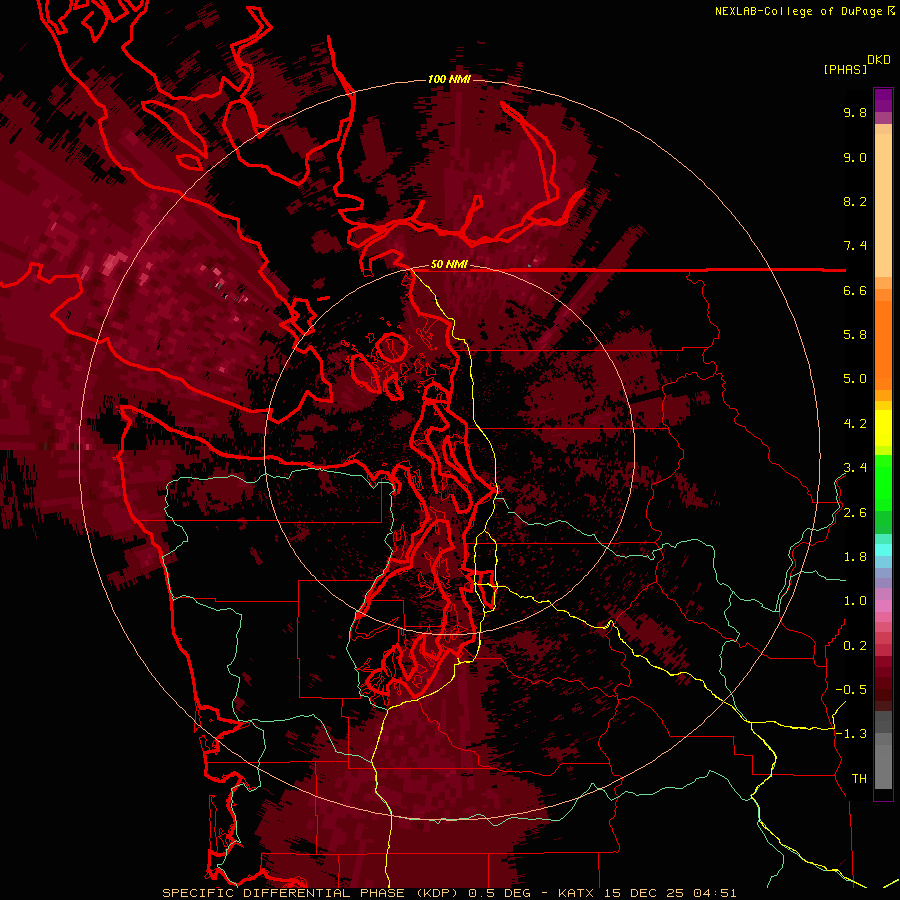Click the 100 NMI range ring label
Viewport: 900px width, 900px height.
point(449,79)
